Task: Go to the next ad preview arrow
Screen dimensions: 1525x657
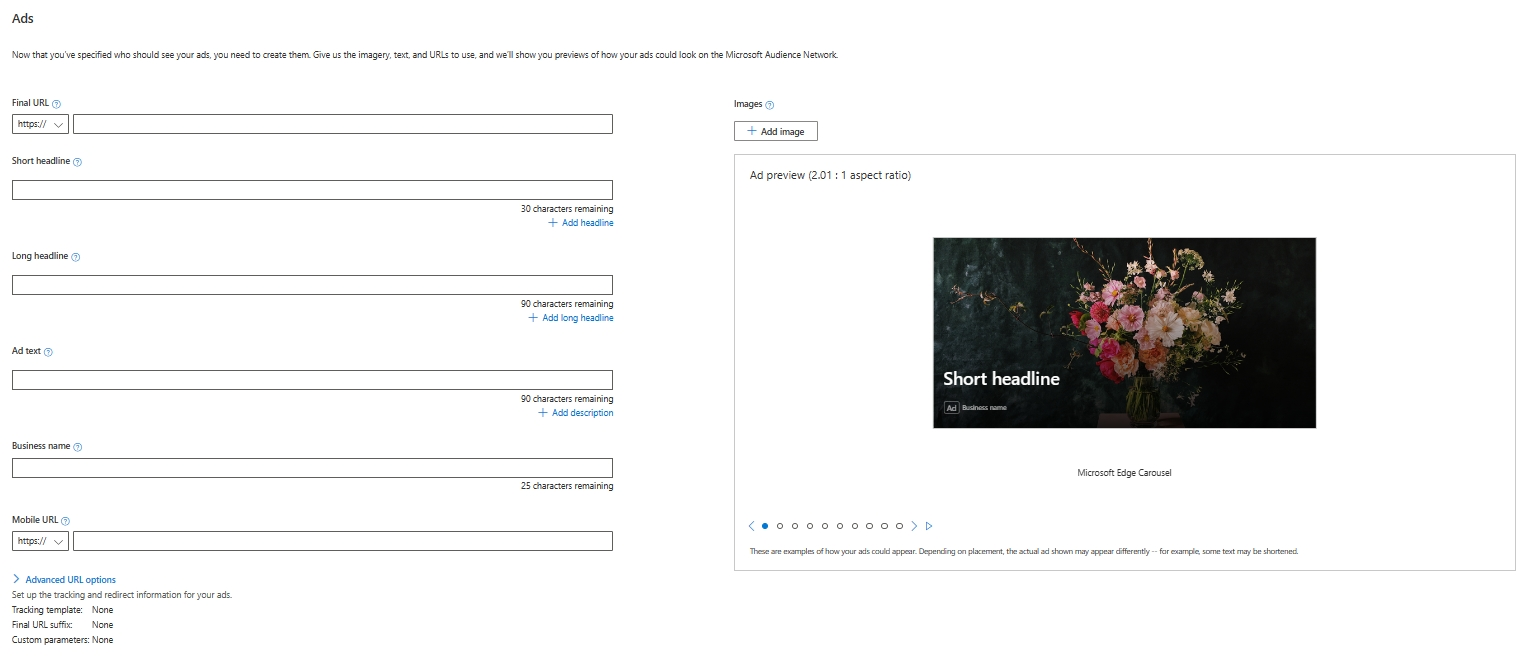Action: click(x=914, y=526)
